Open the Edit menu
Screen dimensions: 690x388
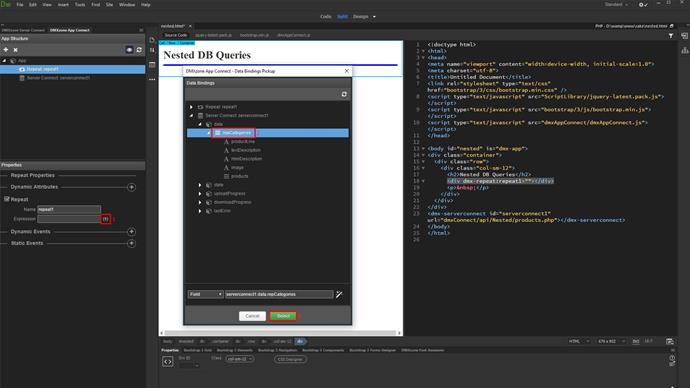pyautogui.click(x=33, y=4)
